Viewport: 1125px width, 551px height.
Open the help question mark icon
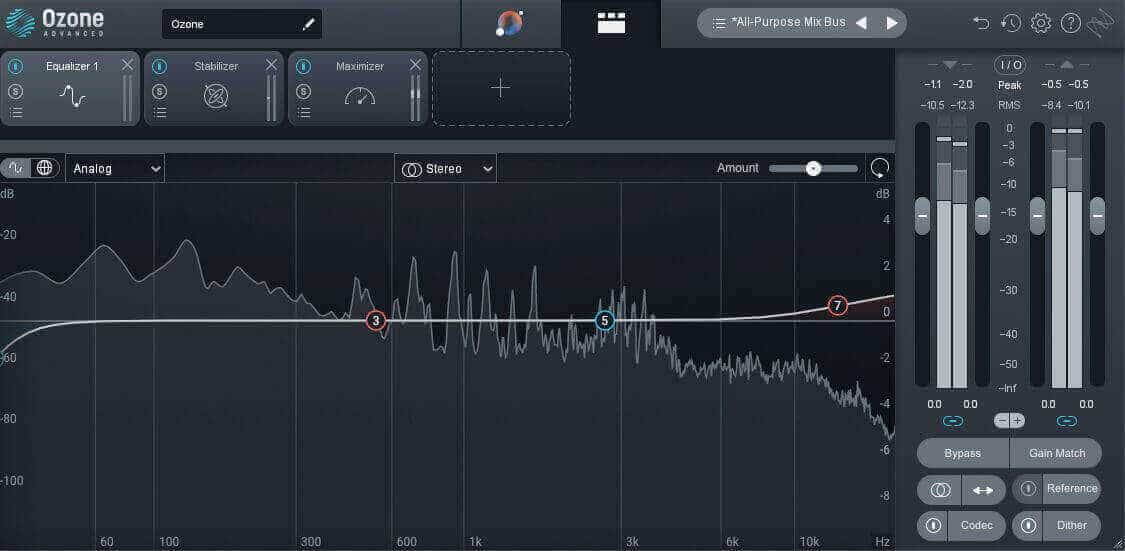coord(1070,23)
